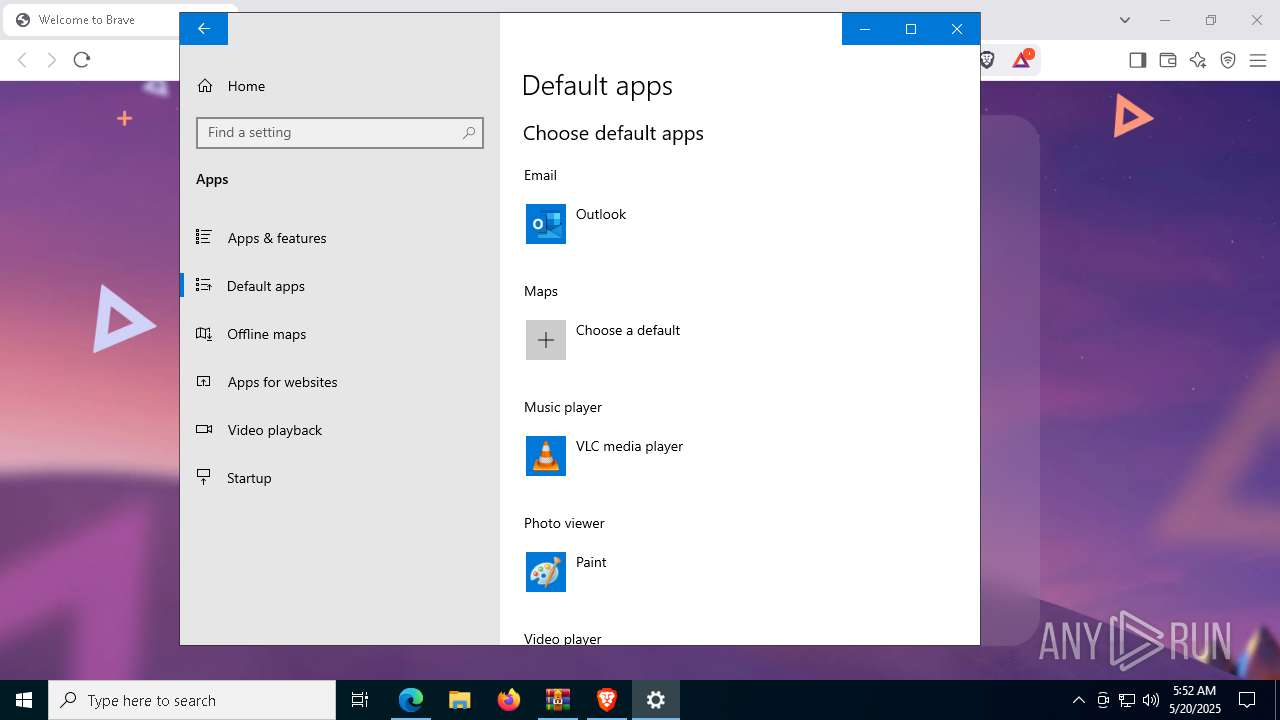Click the taskbar search box
This screenshot has height=720, width=1280.
[x=192, y=700]
